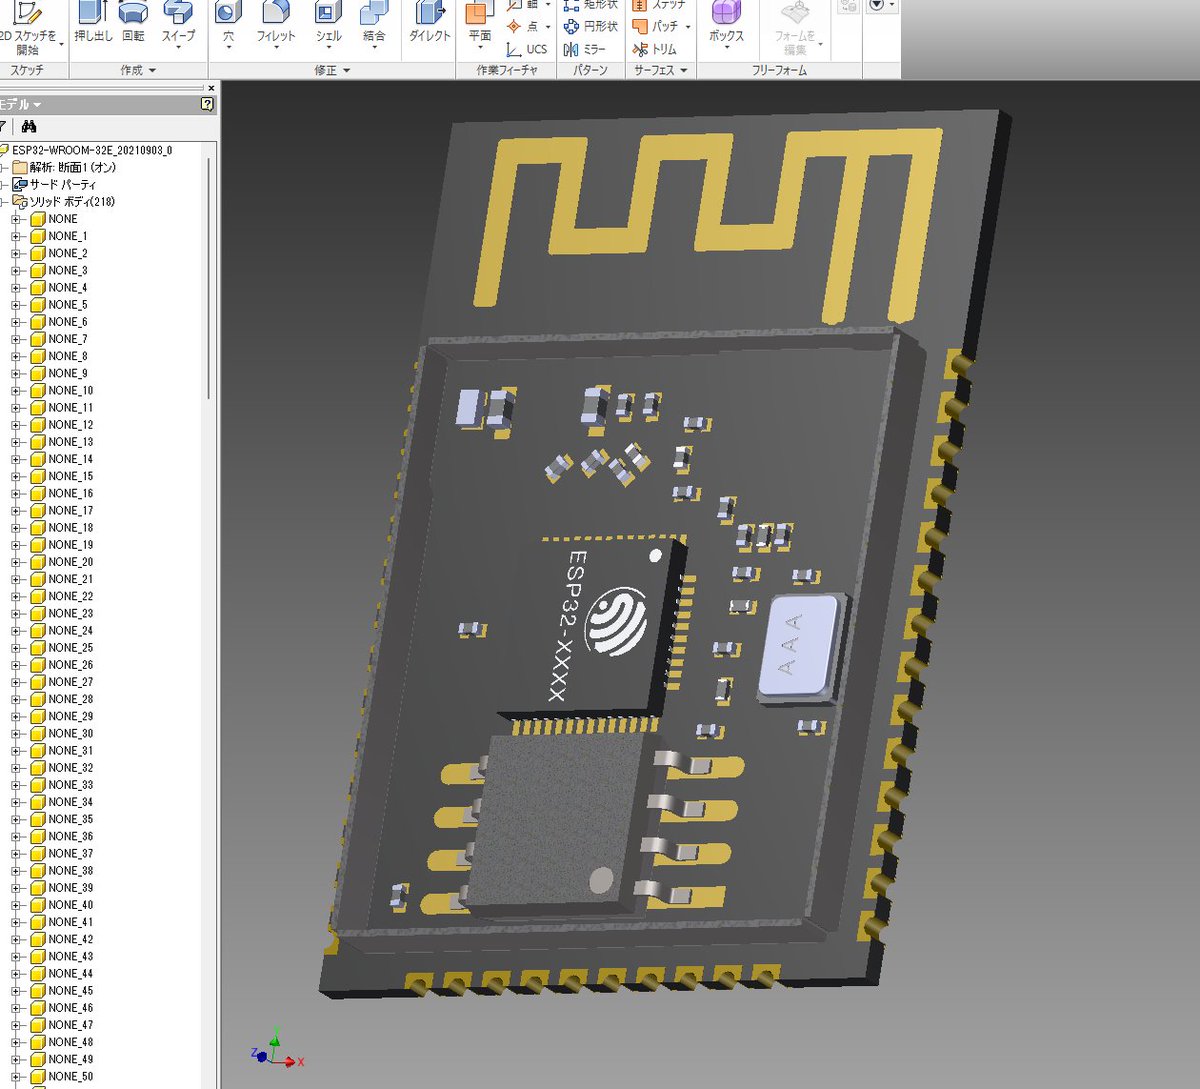Open the dropdown arrow next to 点

point(548,27)
